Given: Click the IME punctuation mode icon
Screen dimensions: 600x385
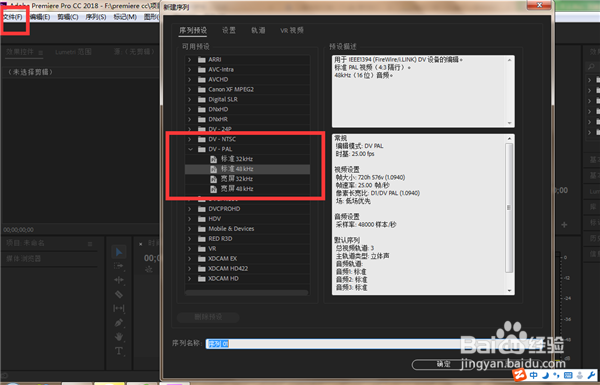Looking at the screenshot, I should coord(556,375).
